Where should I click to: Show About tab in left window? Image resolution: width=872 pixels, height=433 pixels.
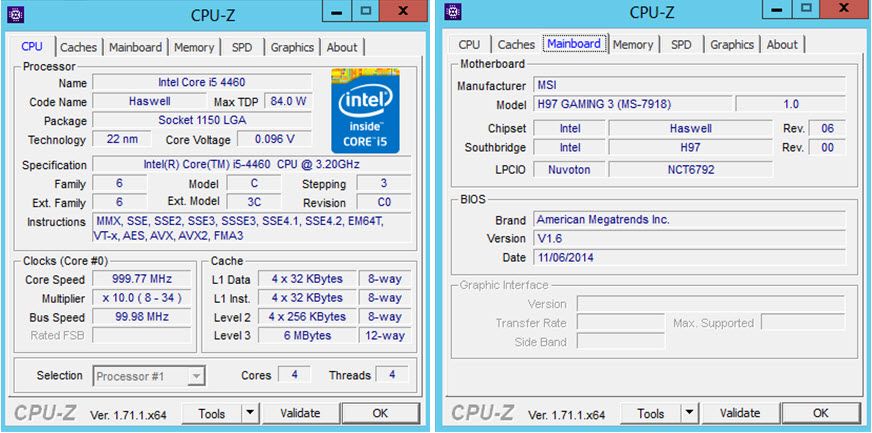(x=342, y=47)
